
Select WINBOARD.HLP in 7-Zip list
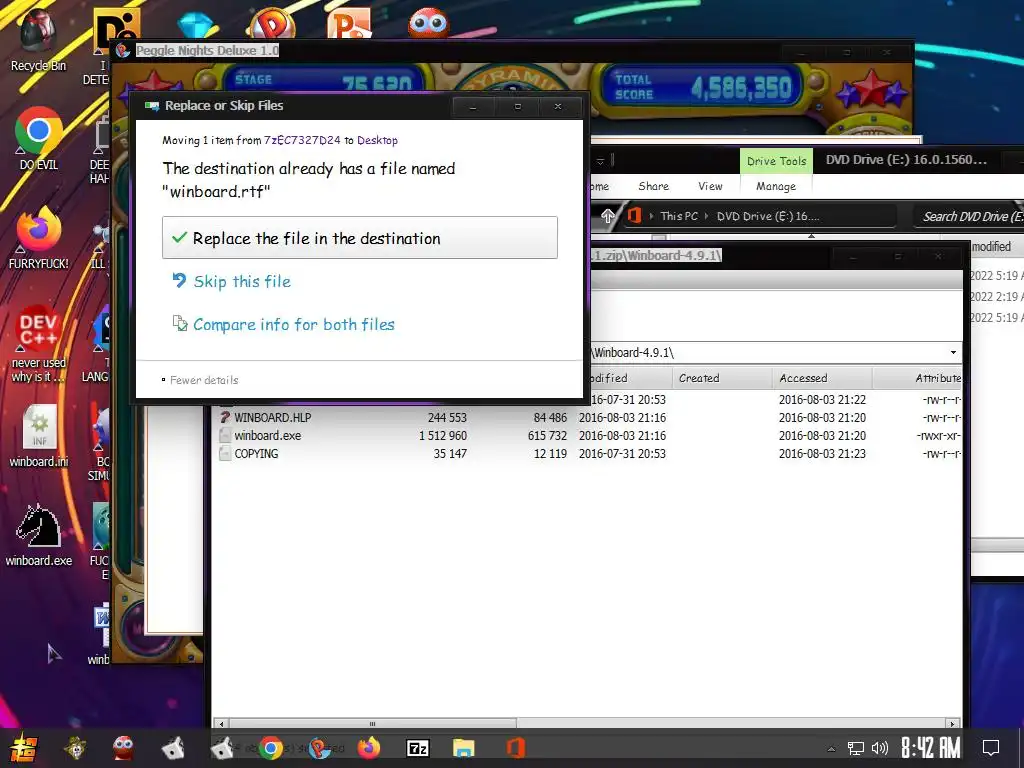point(272,417)
